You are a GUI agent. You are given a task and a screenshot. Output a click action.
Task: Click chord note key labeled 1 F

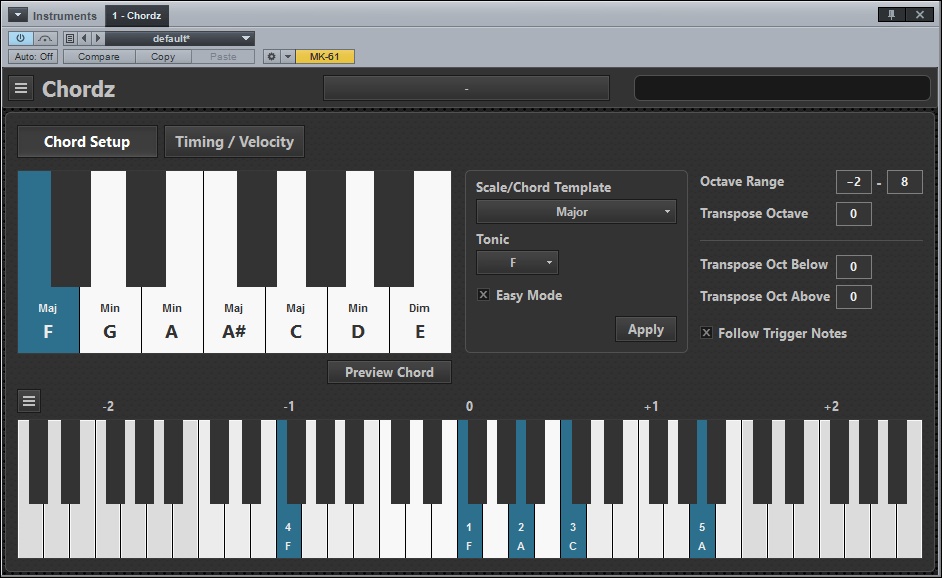(x=469, y=532)
